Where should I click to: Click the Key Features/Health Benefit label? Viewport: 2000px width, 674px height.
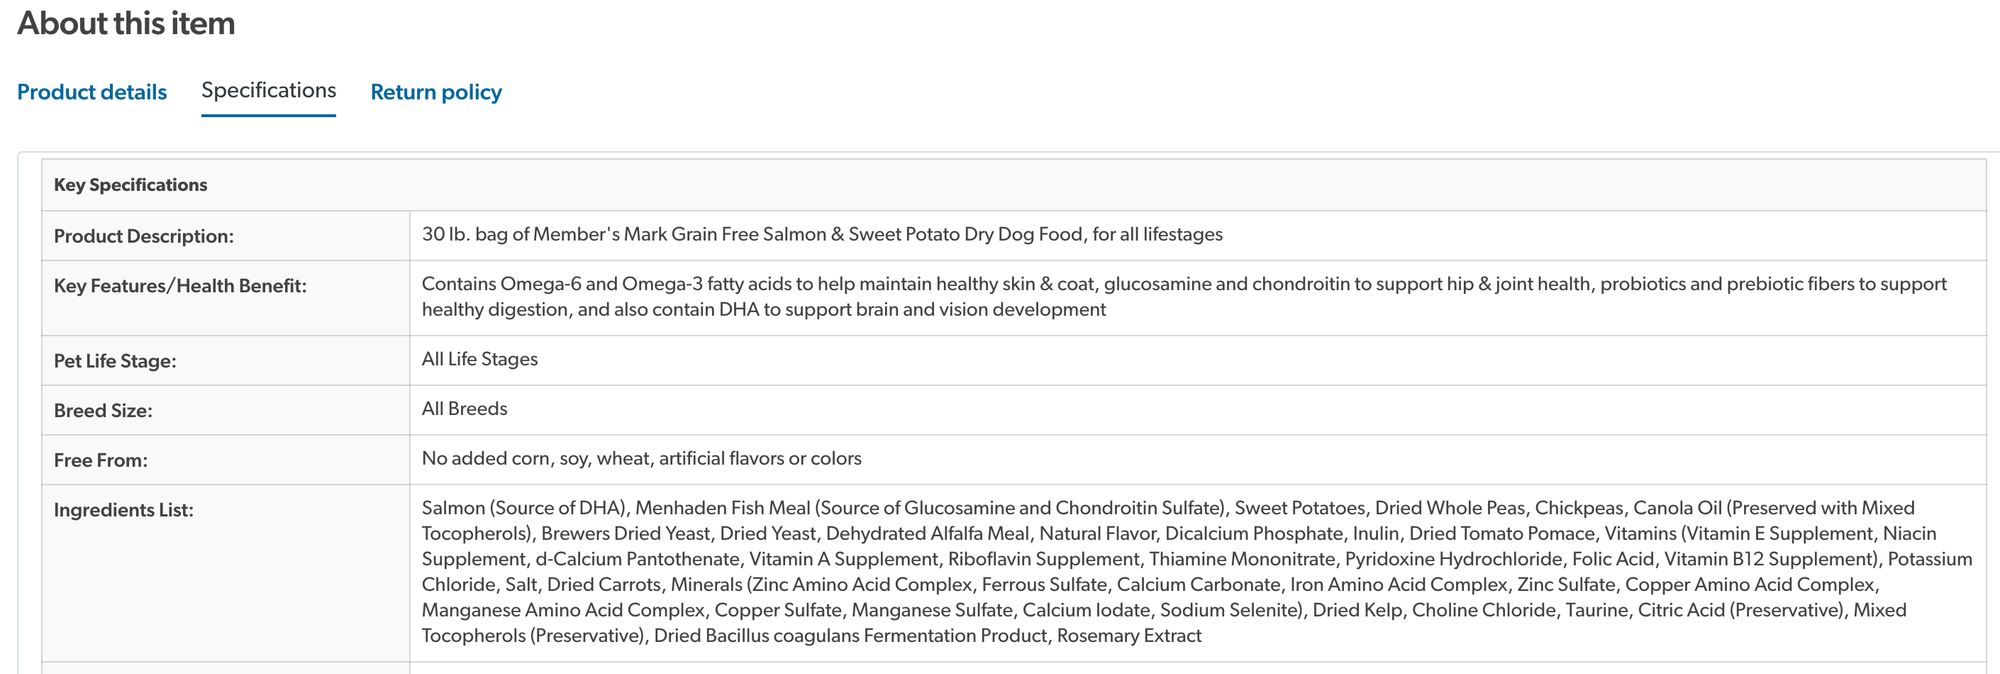pos(180,286)
